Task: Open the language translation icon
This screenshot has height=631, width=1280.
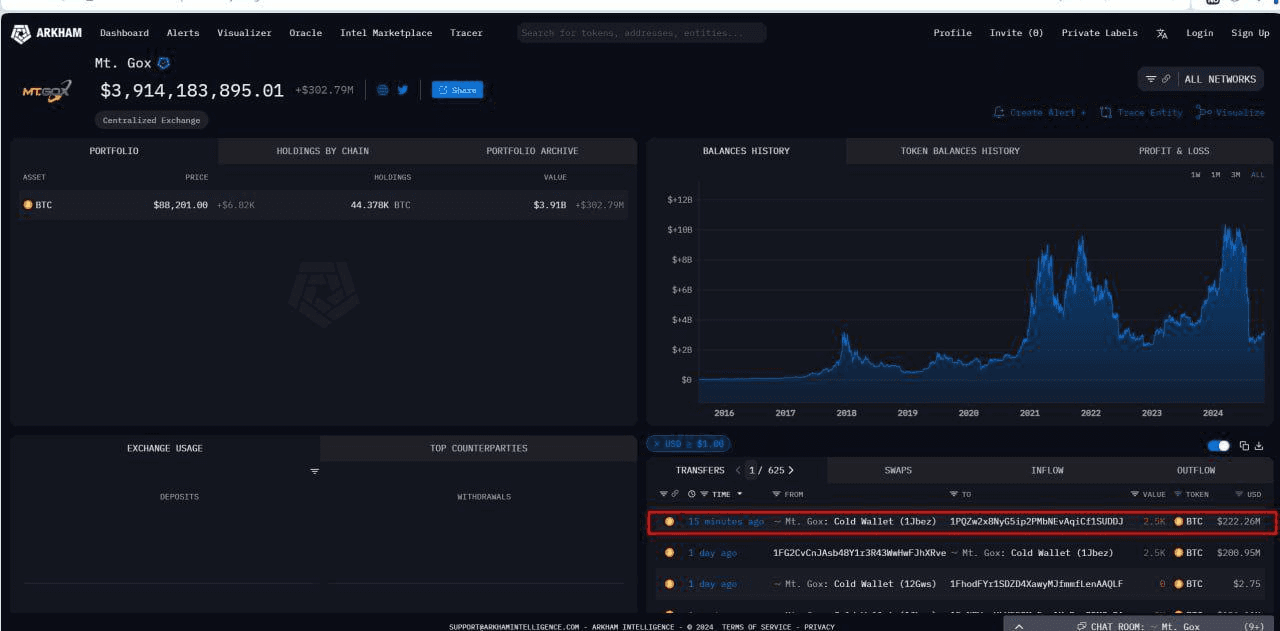Action: pyautogui.click(x=1162, y=33)
